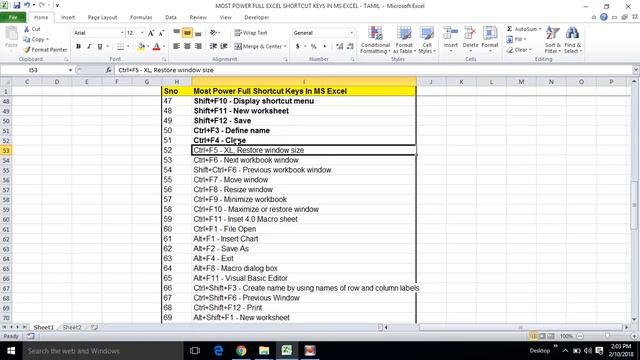The width and height of the screenshot is (640, 360).
Task: Toggle Middle Align vertical alignment
Action: coord(187,33)
